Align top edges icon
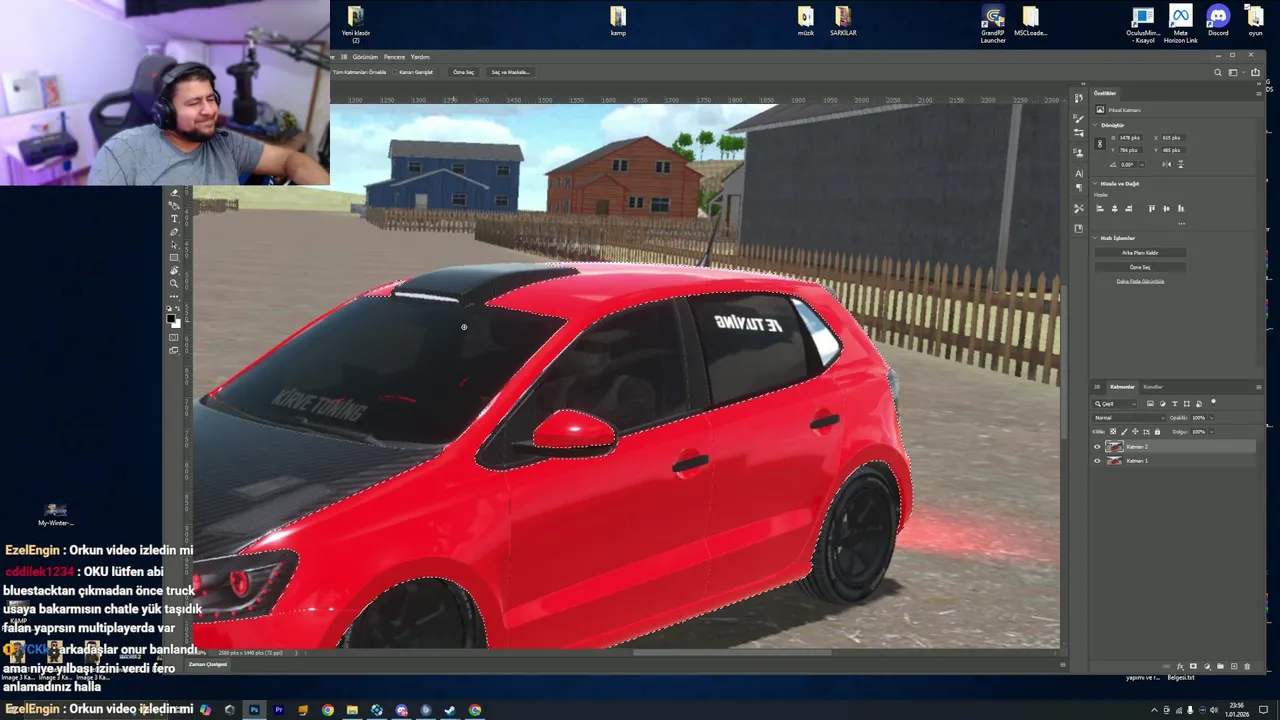Image resolution: width=1280 pixels, height=720 pixels. click(1152, 208)
